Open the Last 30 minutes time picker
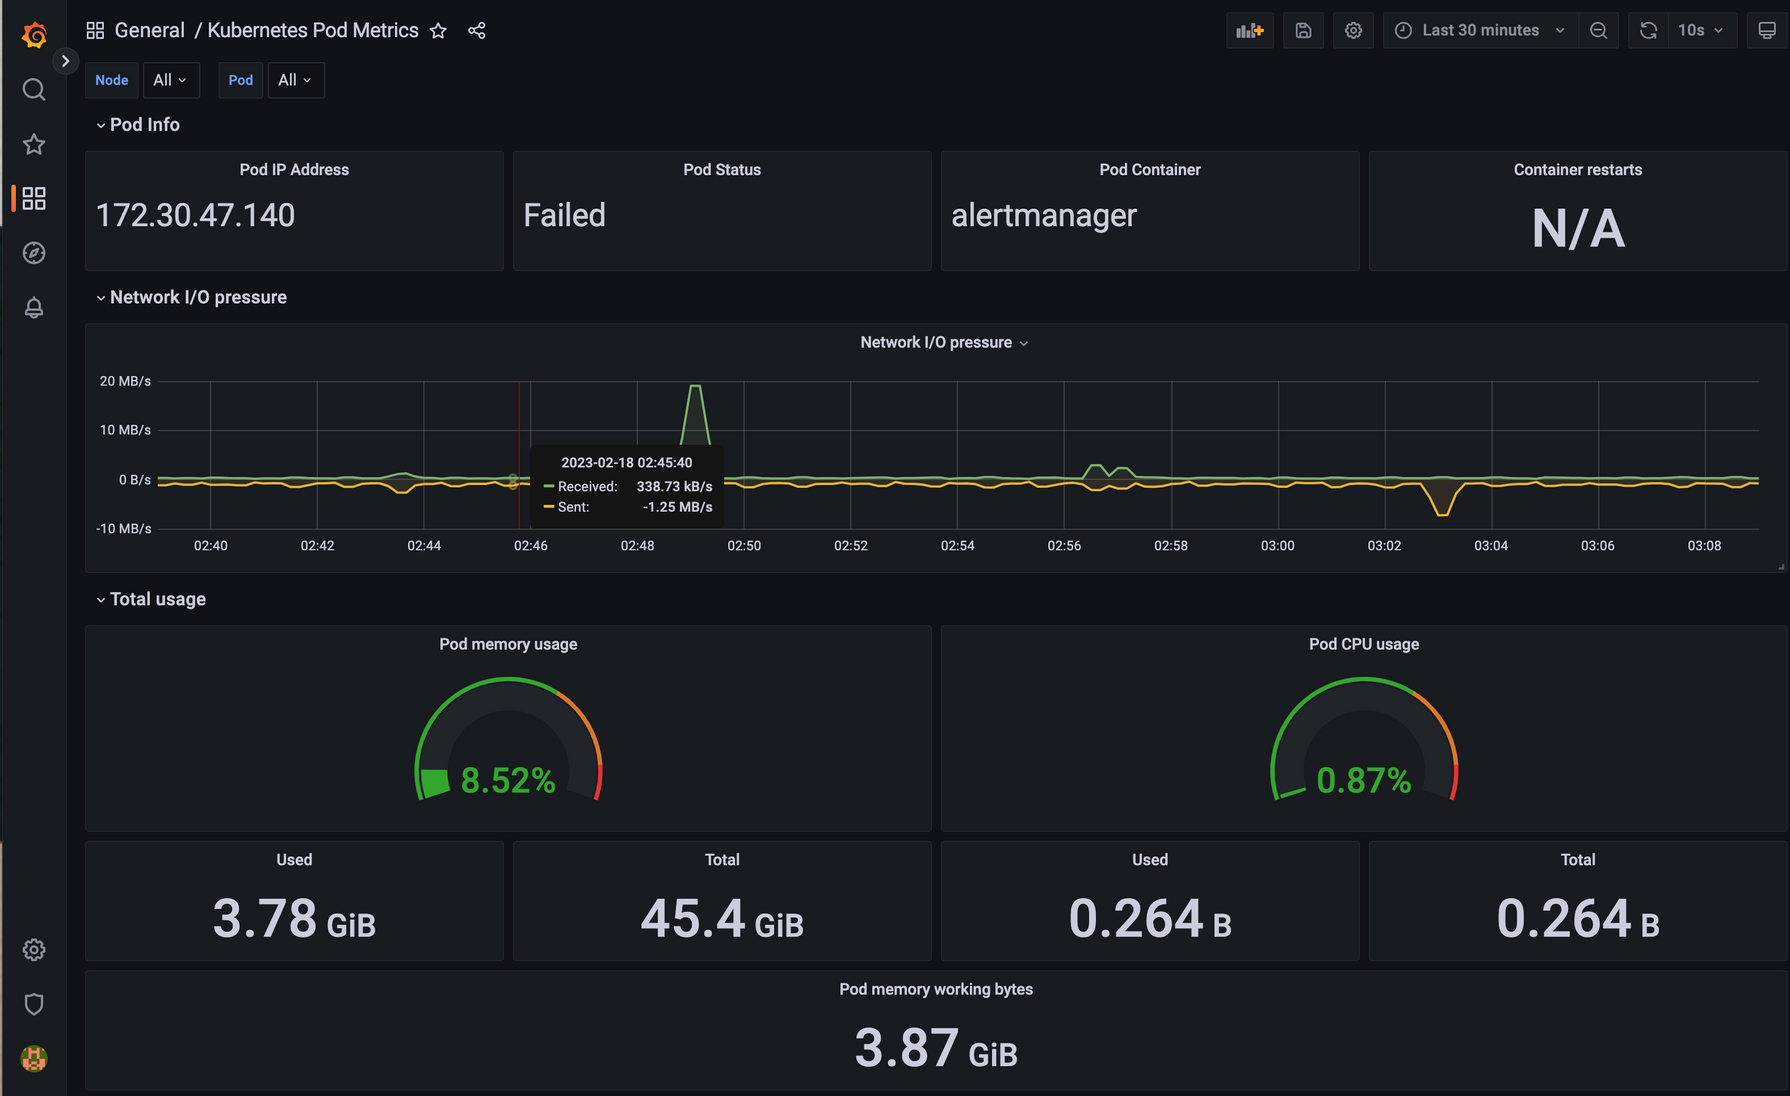 coord(1480,31)
